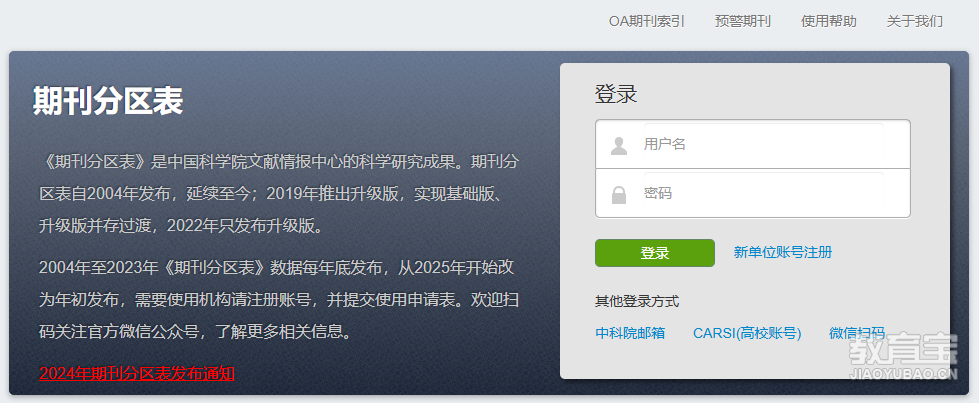
Task: Log in via 中科院邮箱
Action: click(x=630, y=333)
